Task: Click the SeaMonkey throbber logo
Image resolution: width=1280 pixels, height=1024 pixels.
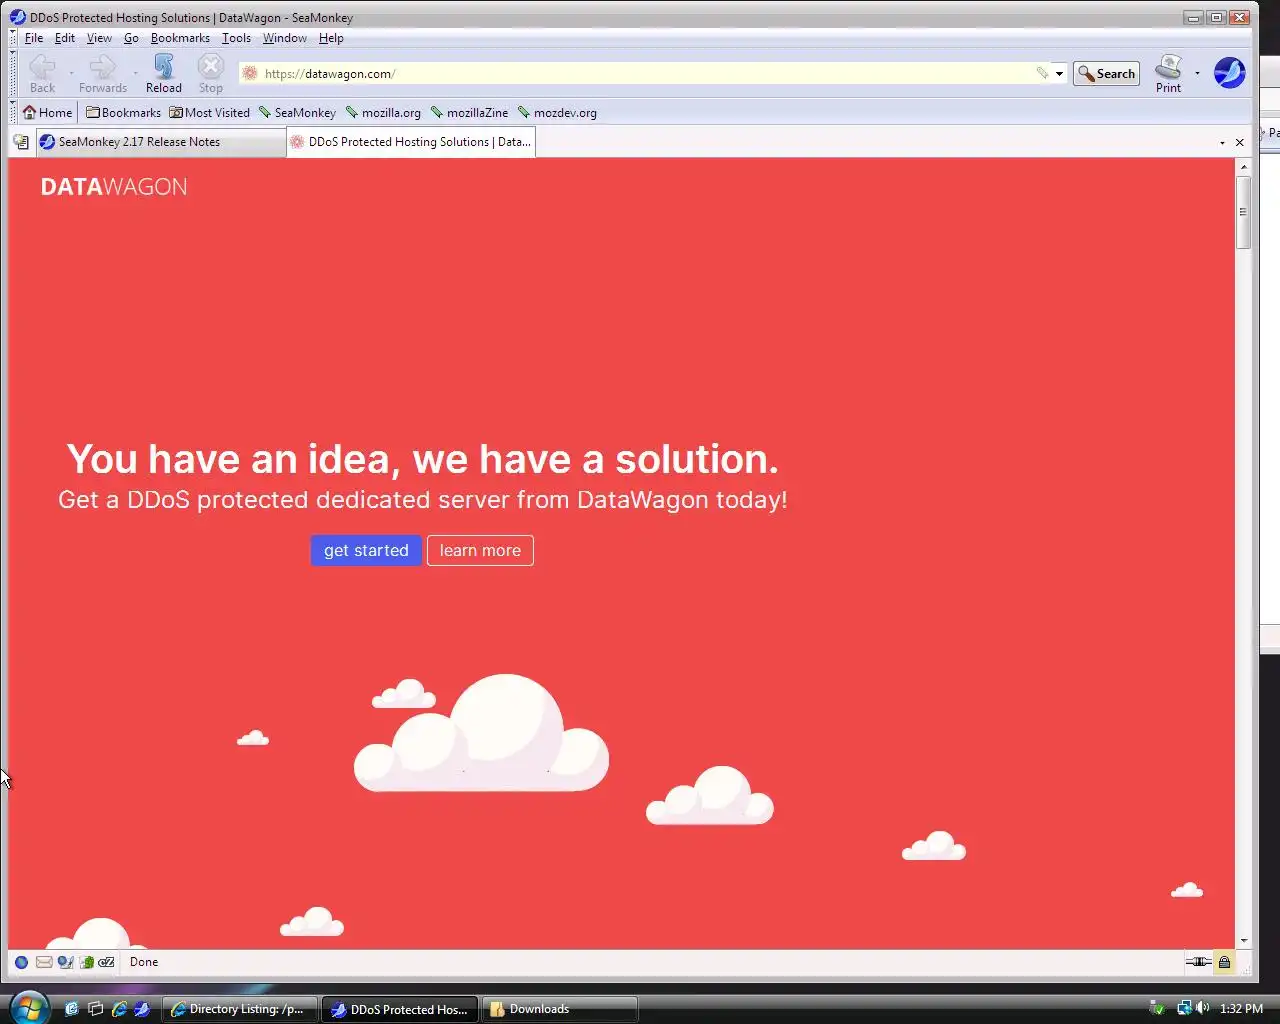Action: [1229, 73]
